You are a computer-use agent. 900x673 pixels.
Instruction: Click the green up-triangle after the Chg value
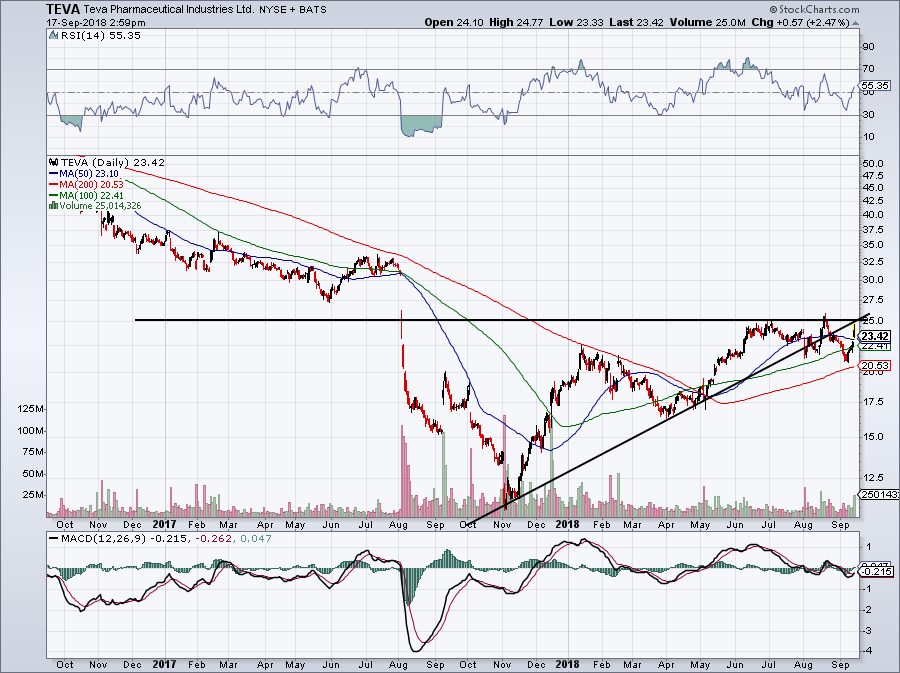[x=856, y=23]
